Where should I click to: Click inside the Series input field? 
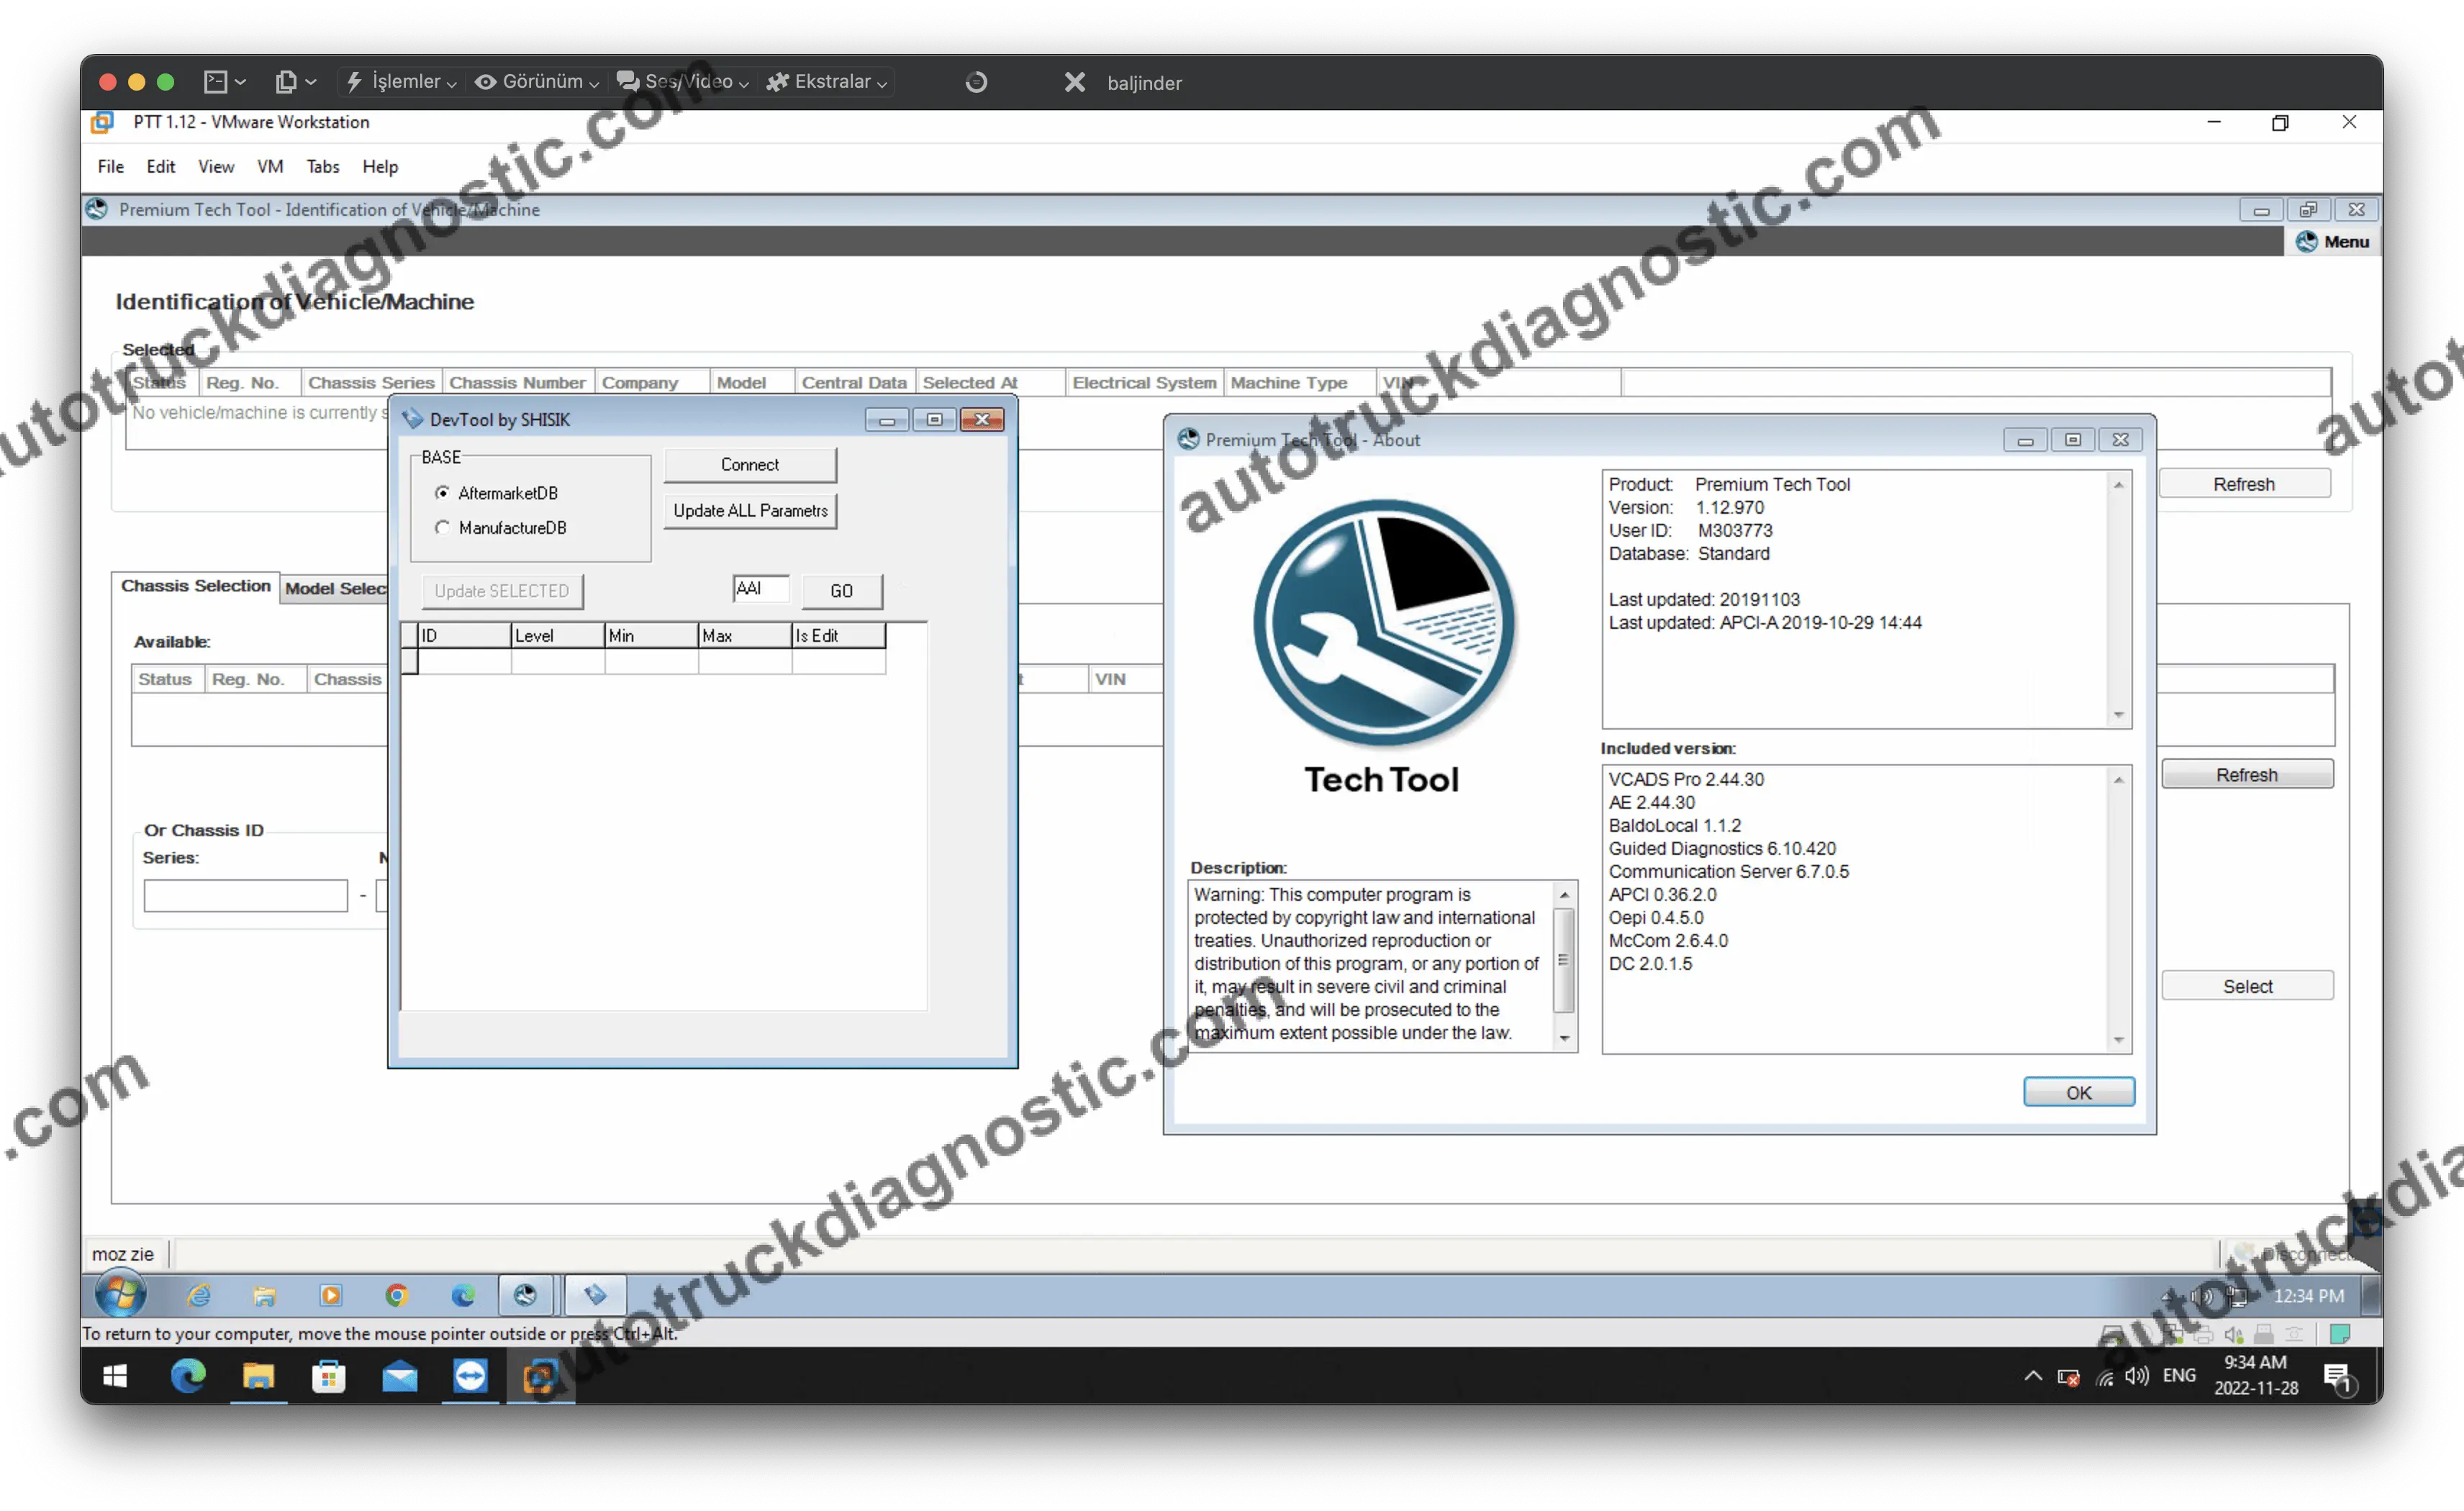tap(245, 895)
